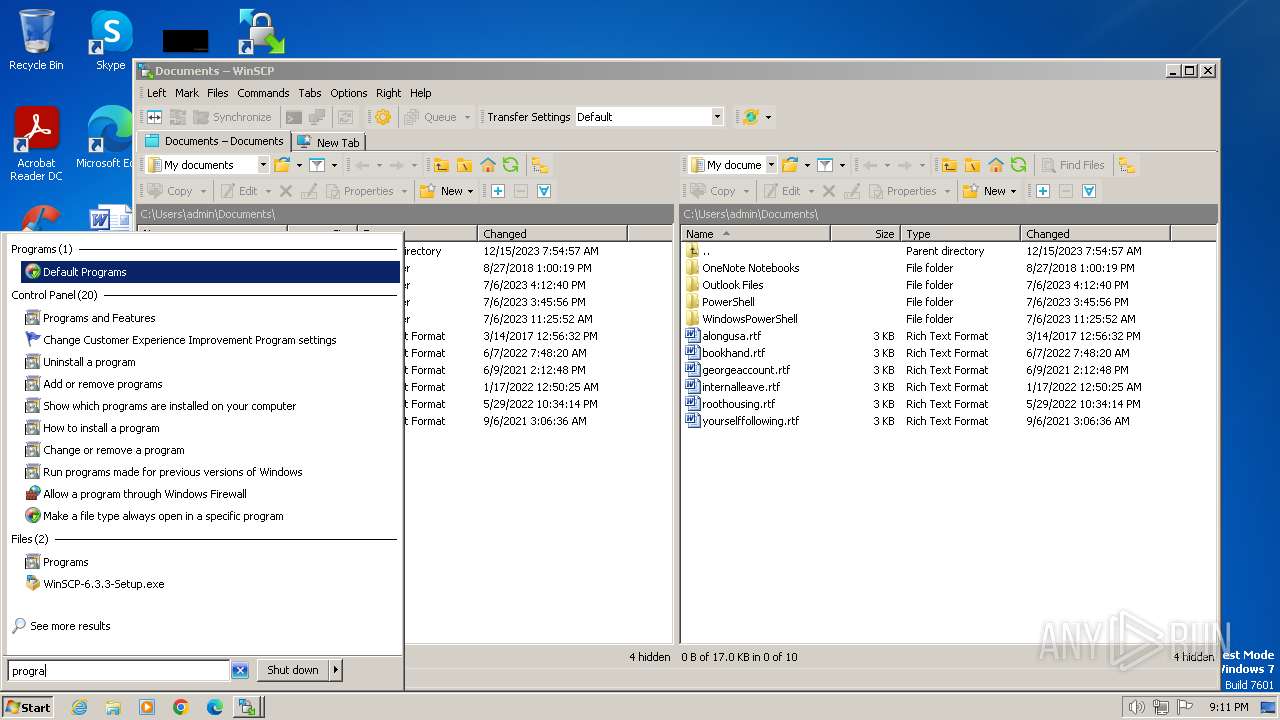
Task: Click the taskbar volume icon
Action: point(1136,707)
